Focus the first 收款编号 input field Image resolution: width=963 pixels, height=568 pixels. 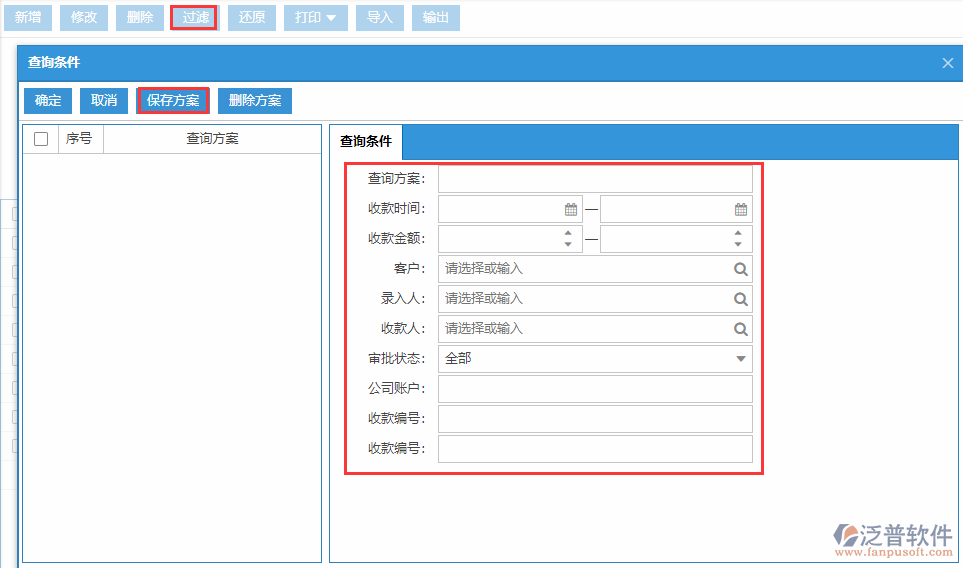point(595,419)
